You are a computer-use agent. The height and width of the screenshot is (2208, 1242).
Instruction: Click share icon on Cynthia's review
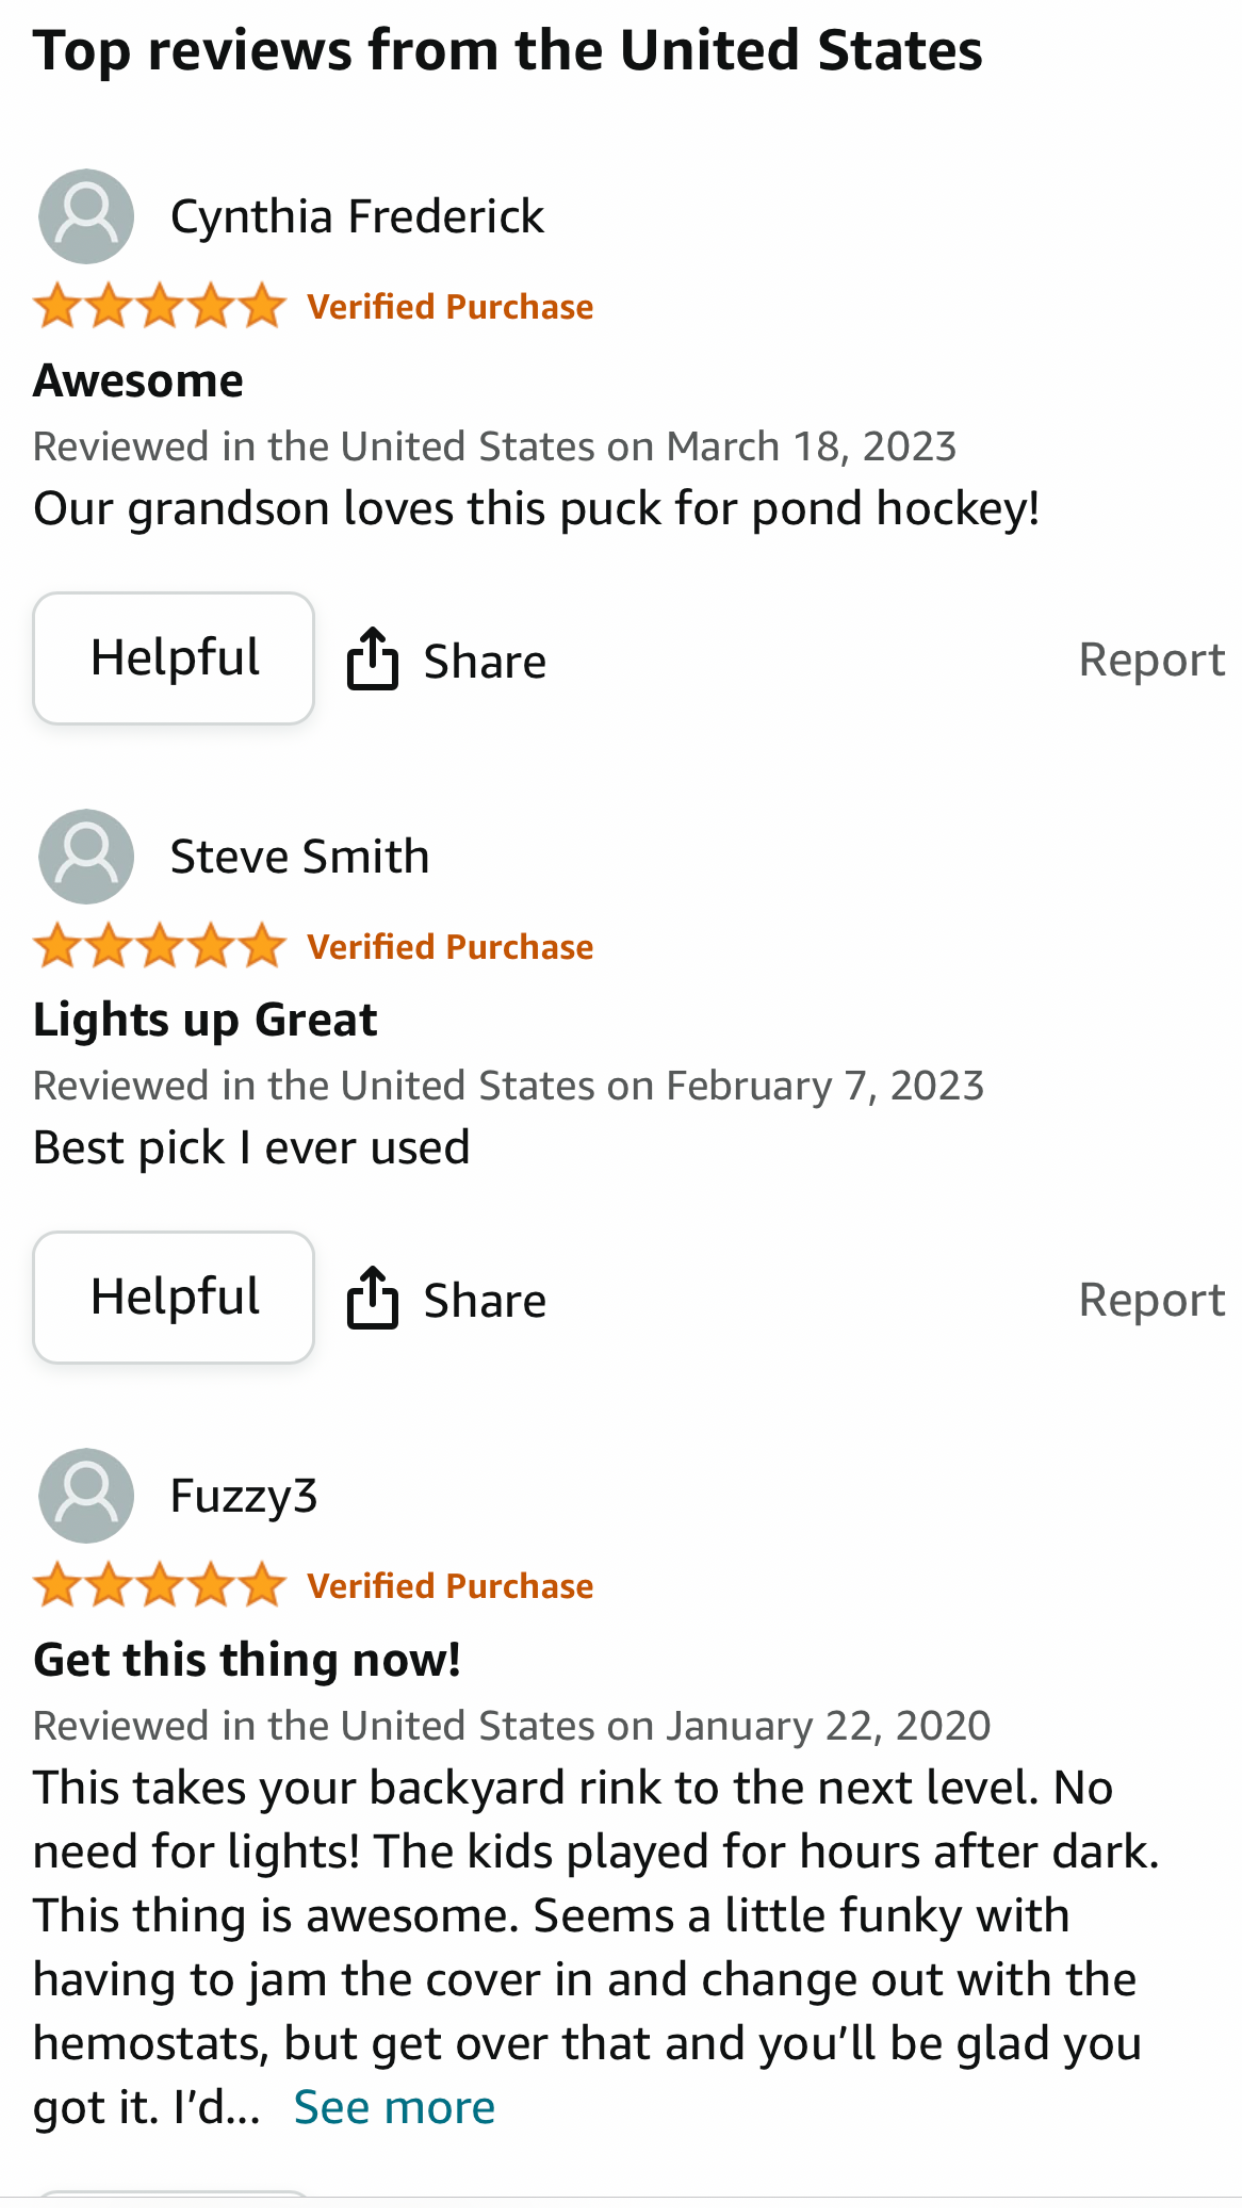click(x=372, y=659)
